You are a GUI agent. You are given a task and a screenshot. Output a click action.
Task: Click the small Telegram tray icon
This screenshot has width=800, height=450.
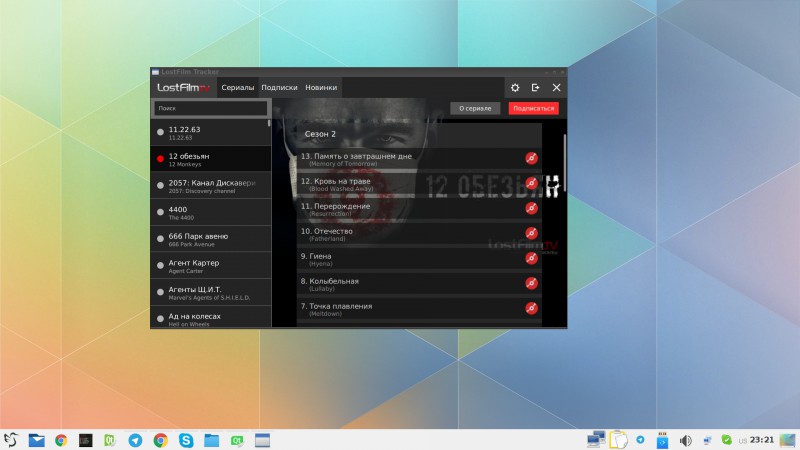(x=640, y=439)
